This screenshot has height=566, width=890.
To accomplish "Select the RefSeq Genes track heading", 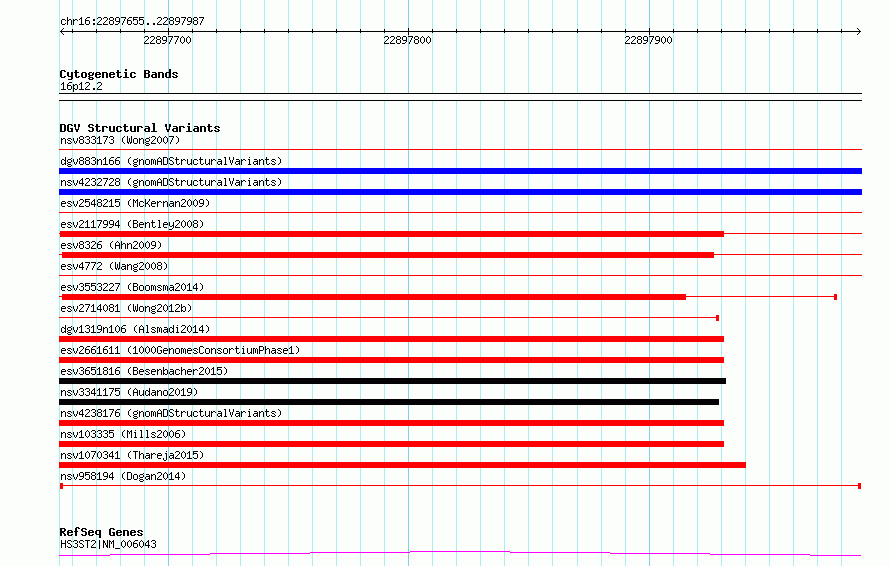I will coord(102,532).
